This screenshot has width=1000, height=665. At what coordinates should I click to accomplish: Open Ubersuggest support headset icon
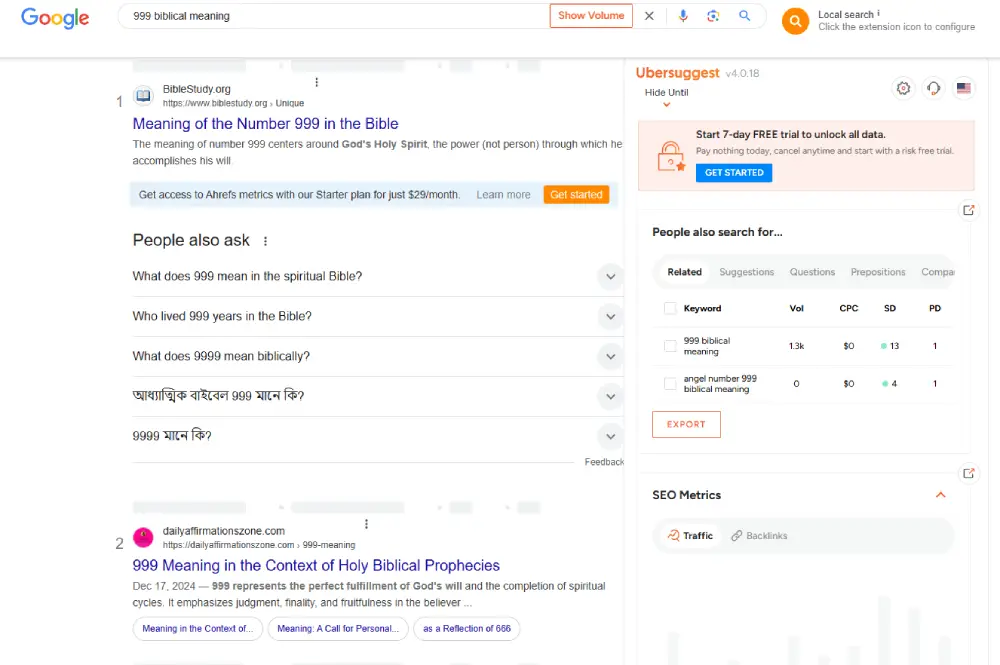click(x=933, y=88)
